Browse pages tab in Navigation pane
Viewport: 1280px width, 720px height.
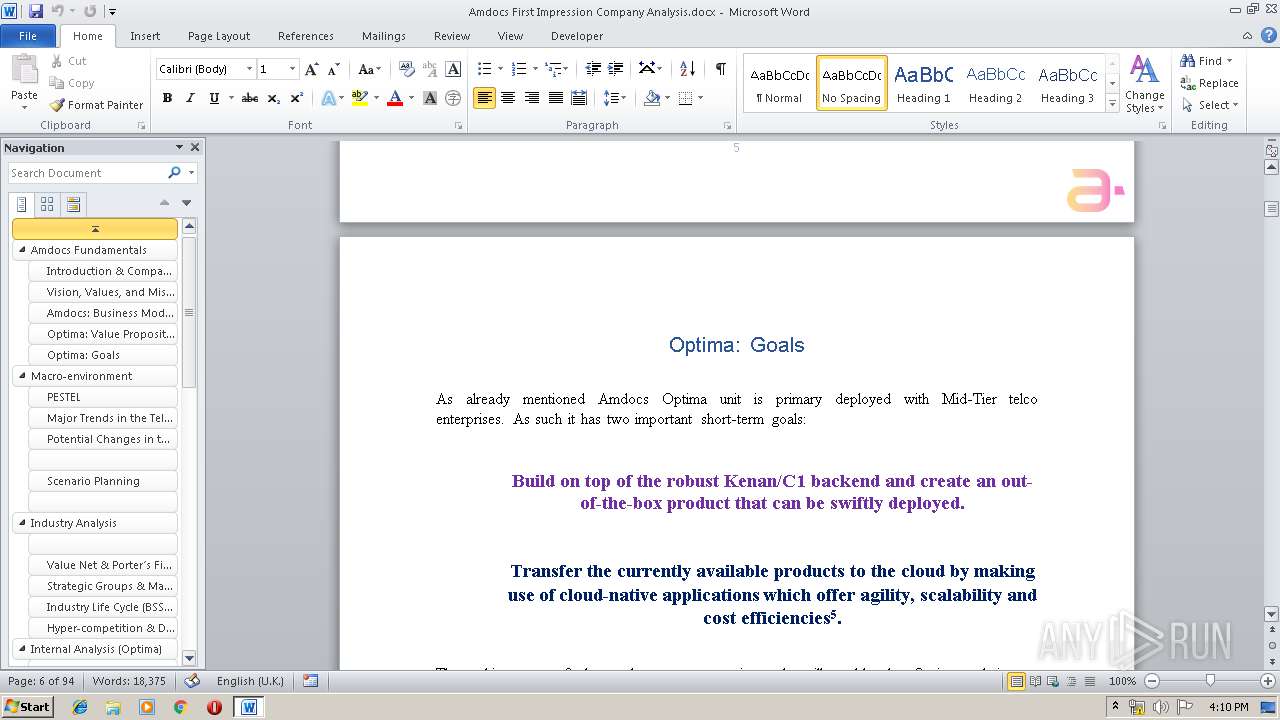[47, 204]
